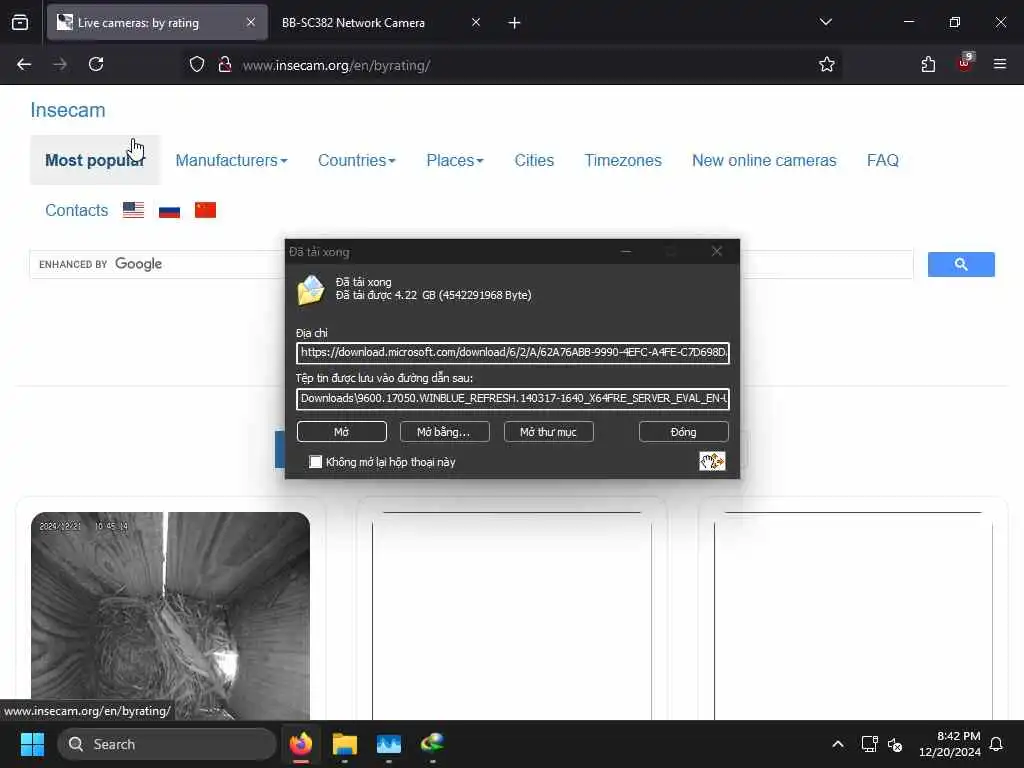Tick the Không mở lại hộp thoại này checkbox
The image size is (1024, 768).
coord(316,462)
